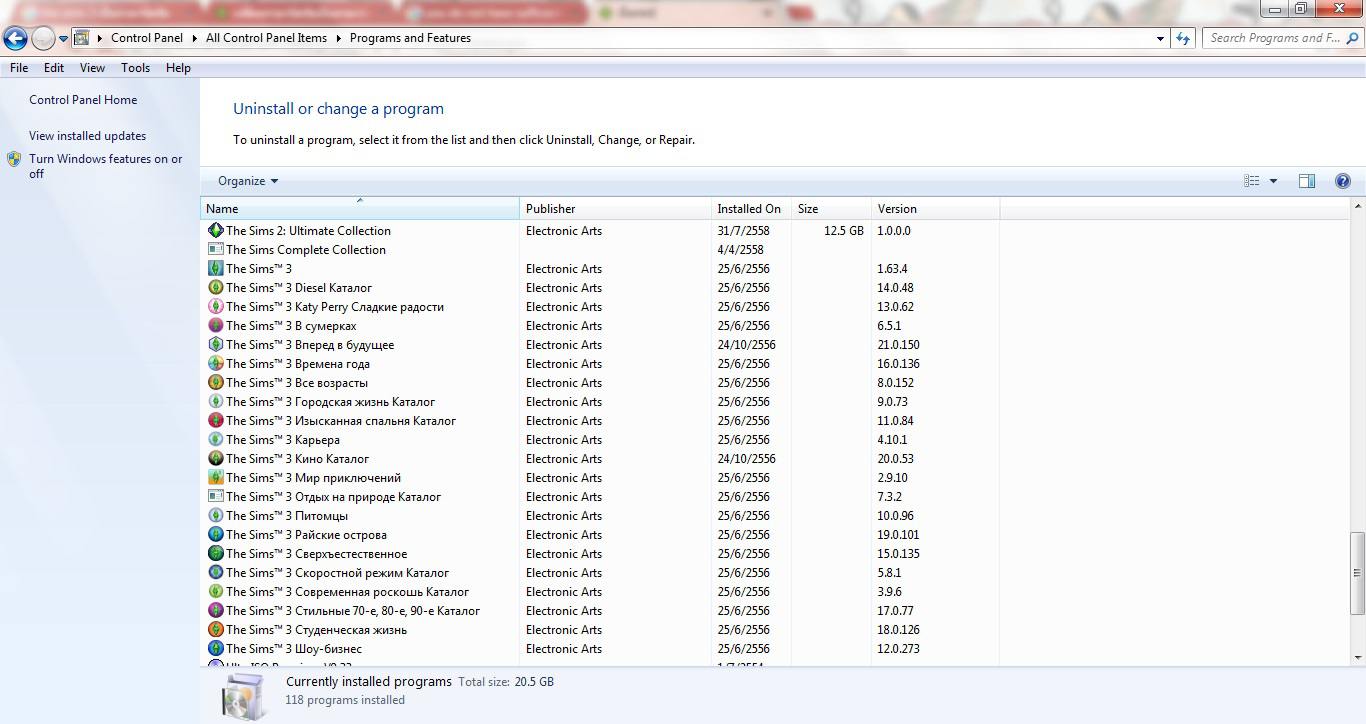Click The Sims Complete Collection program icon
The width and height of the screenshot is (1366, 724).
tap(215, 249)
